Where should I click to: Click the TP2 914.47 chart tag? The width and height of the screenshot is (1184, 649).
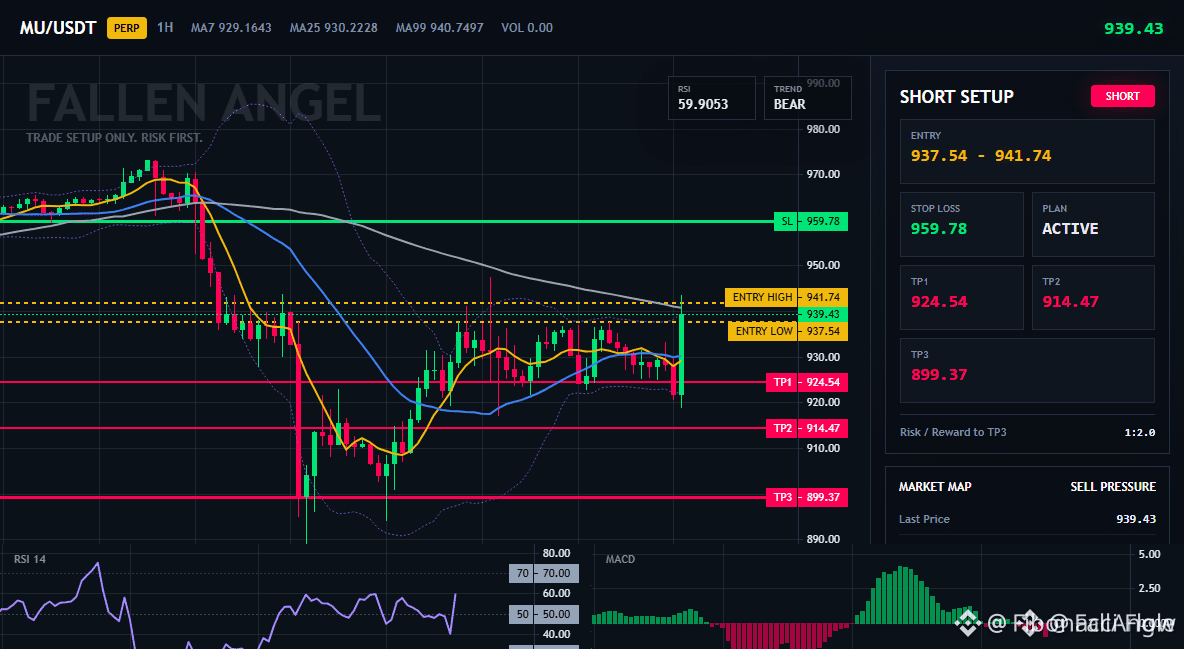point(806,428)
